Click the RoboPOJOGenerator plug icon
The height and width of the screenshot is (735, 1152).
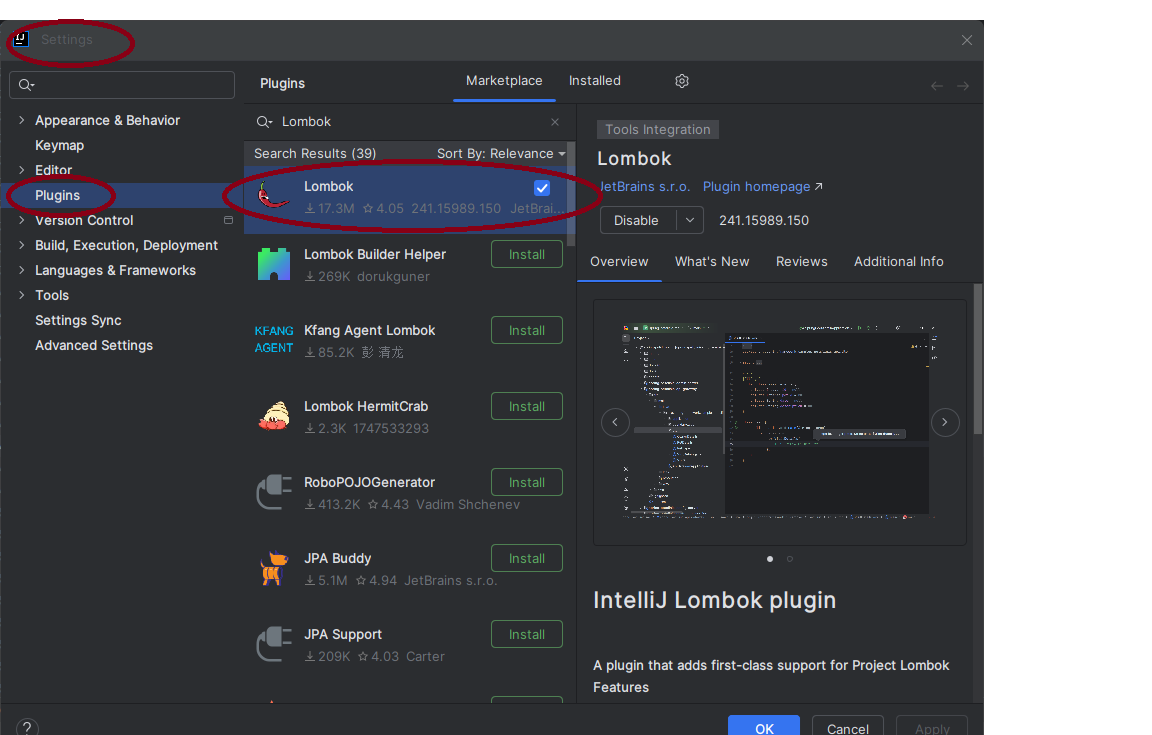(273, 492)
